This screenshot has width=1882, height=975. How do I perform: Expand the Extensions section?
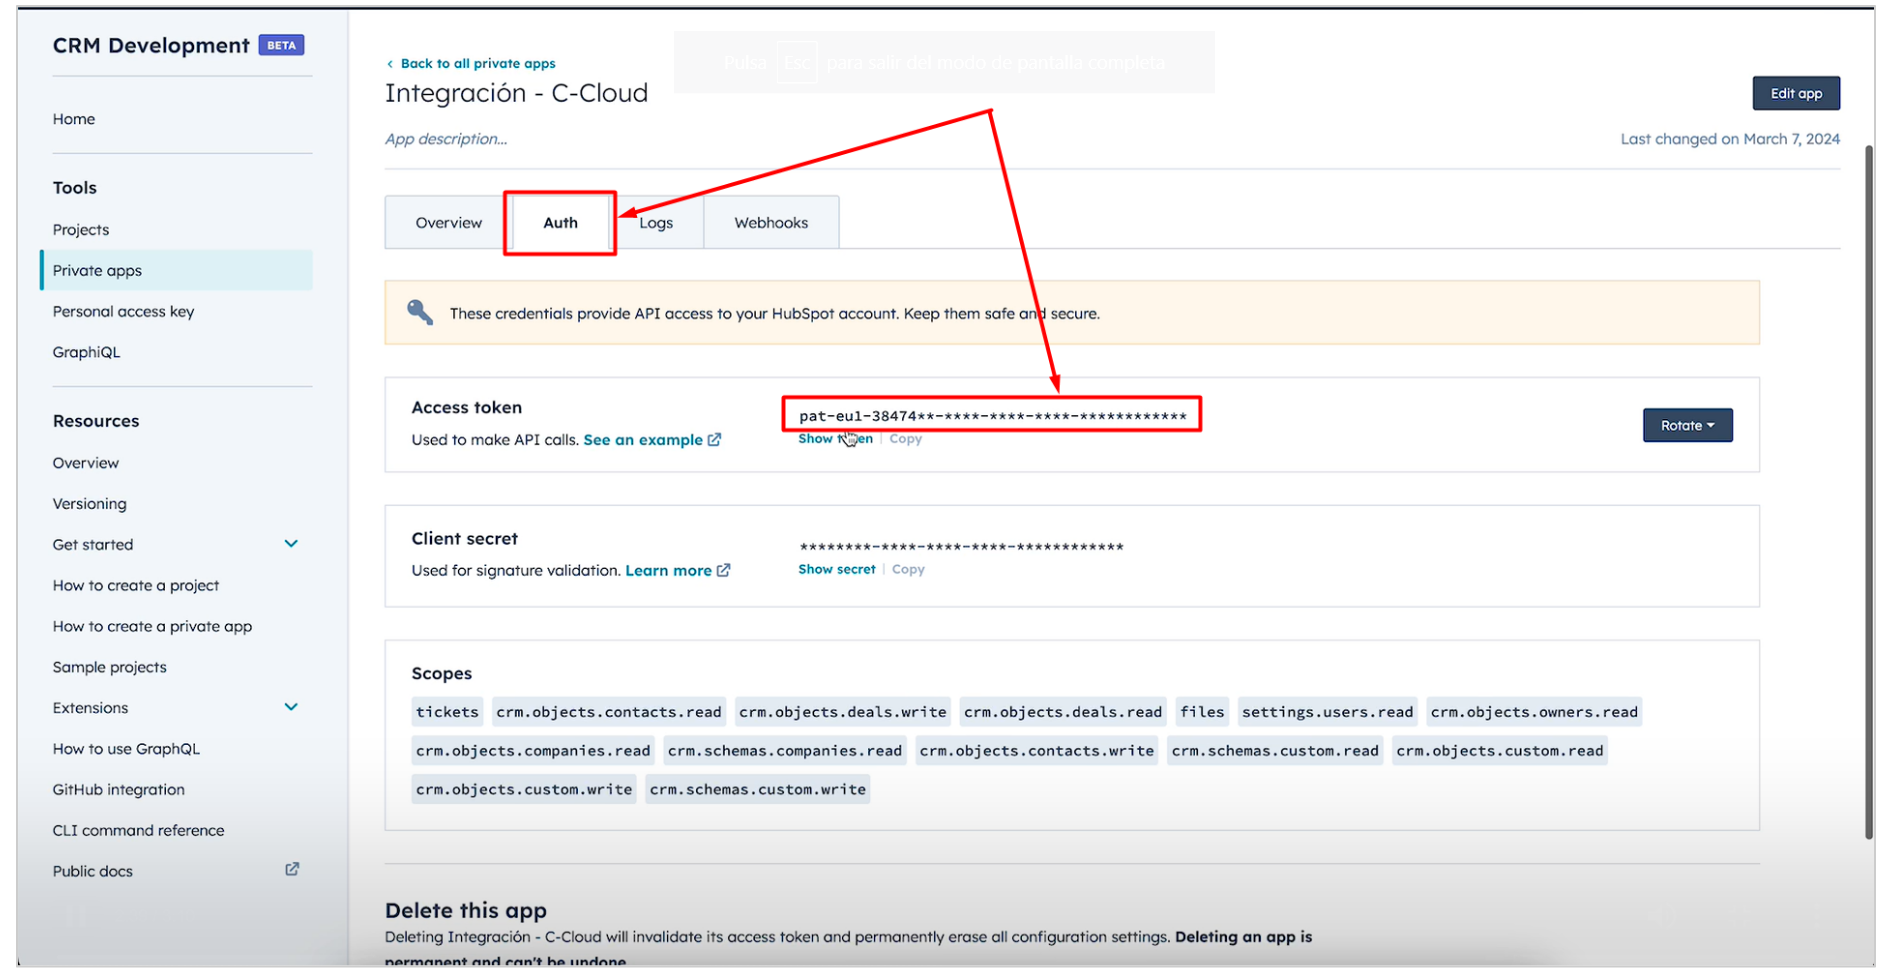(291, 707)
